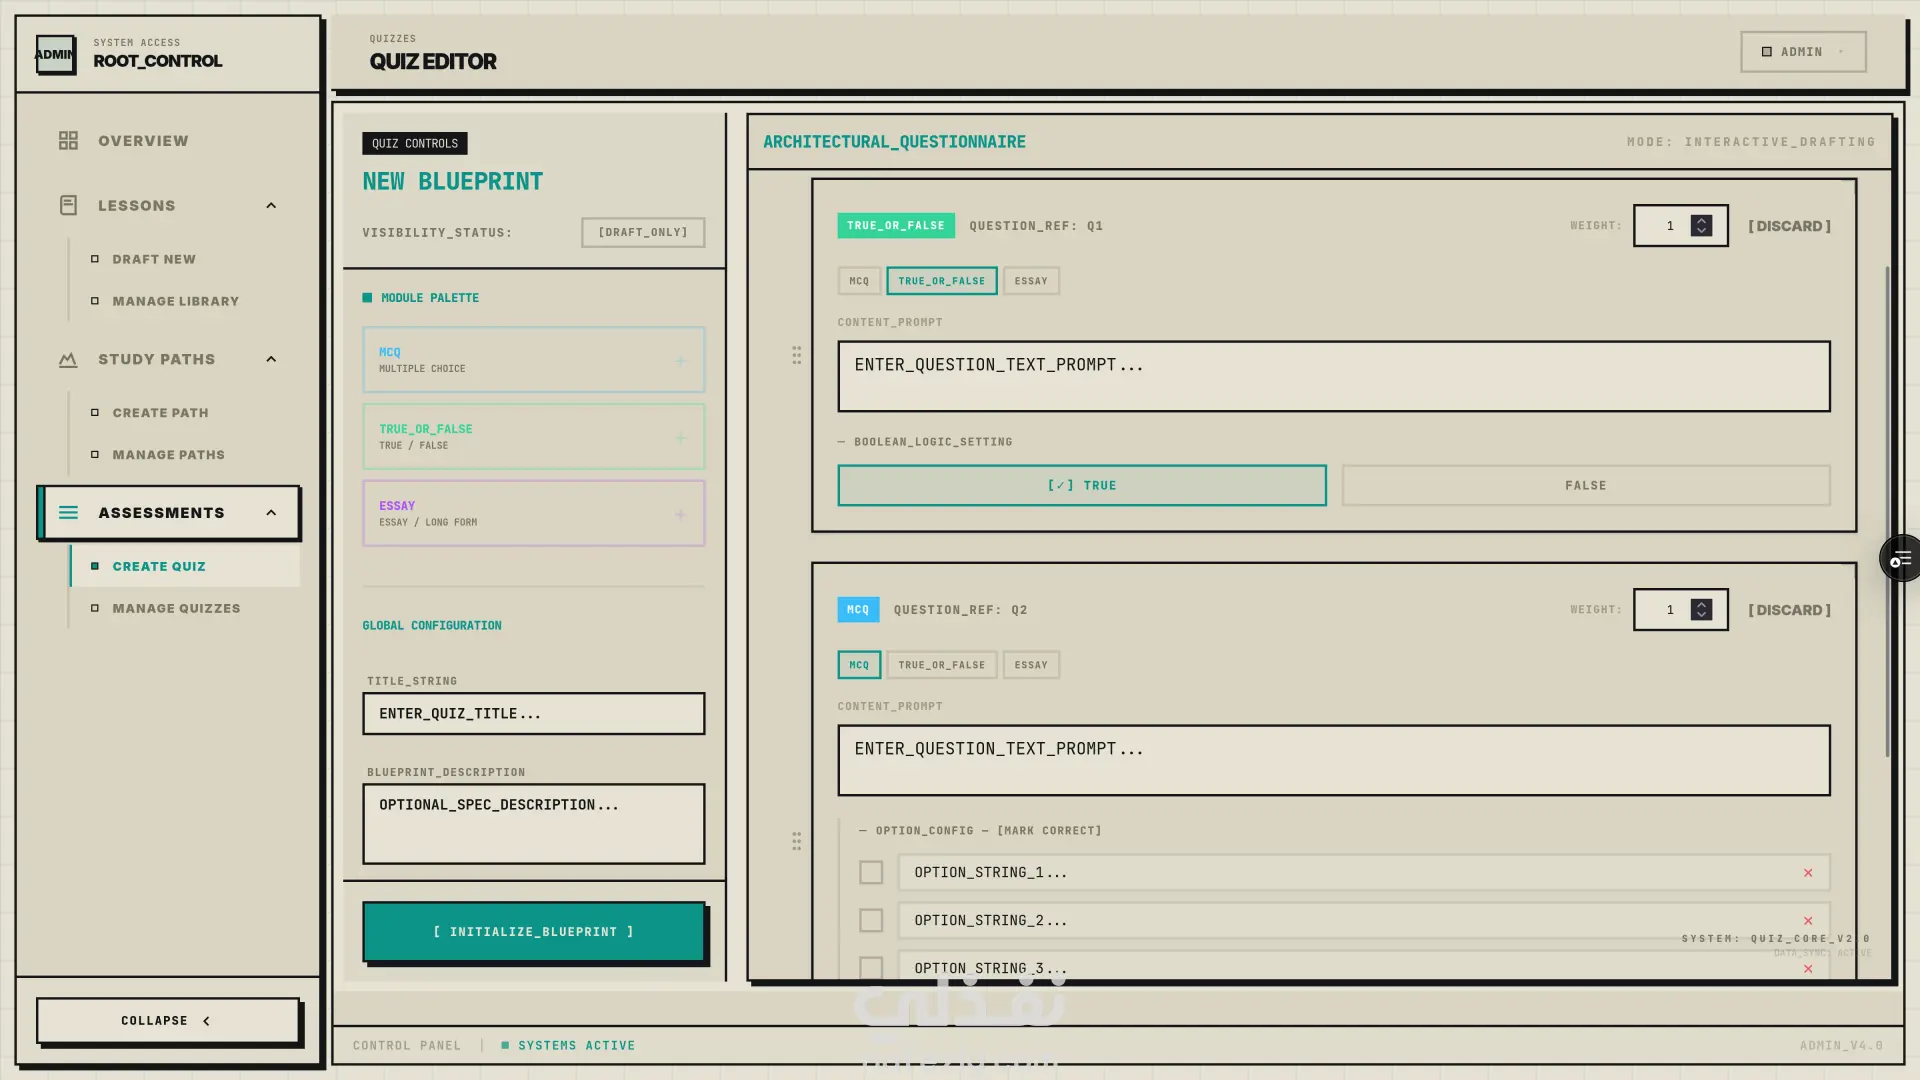Screen dimensions: 1920x1080
Task: Click the Assessments list icon
Action: pos(68,513)
